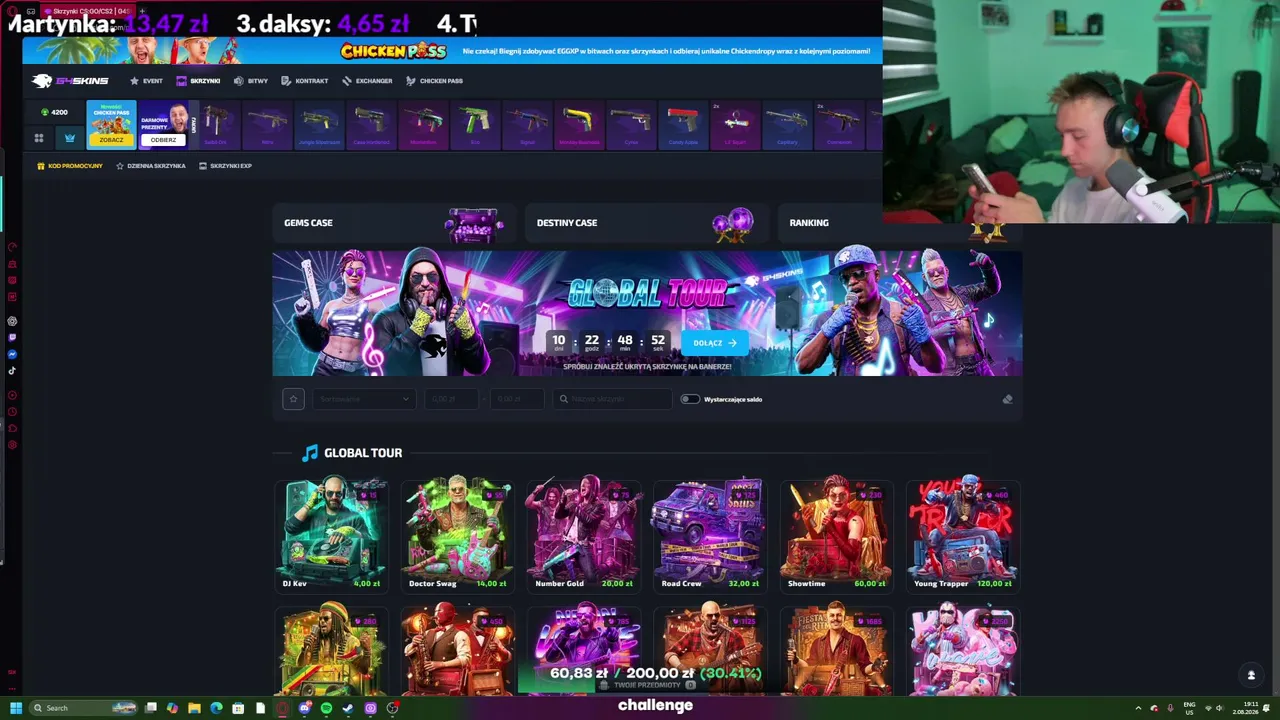Show hidden system tray icons

click(1138, 708)
